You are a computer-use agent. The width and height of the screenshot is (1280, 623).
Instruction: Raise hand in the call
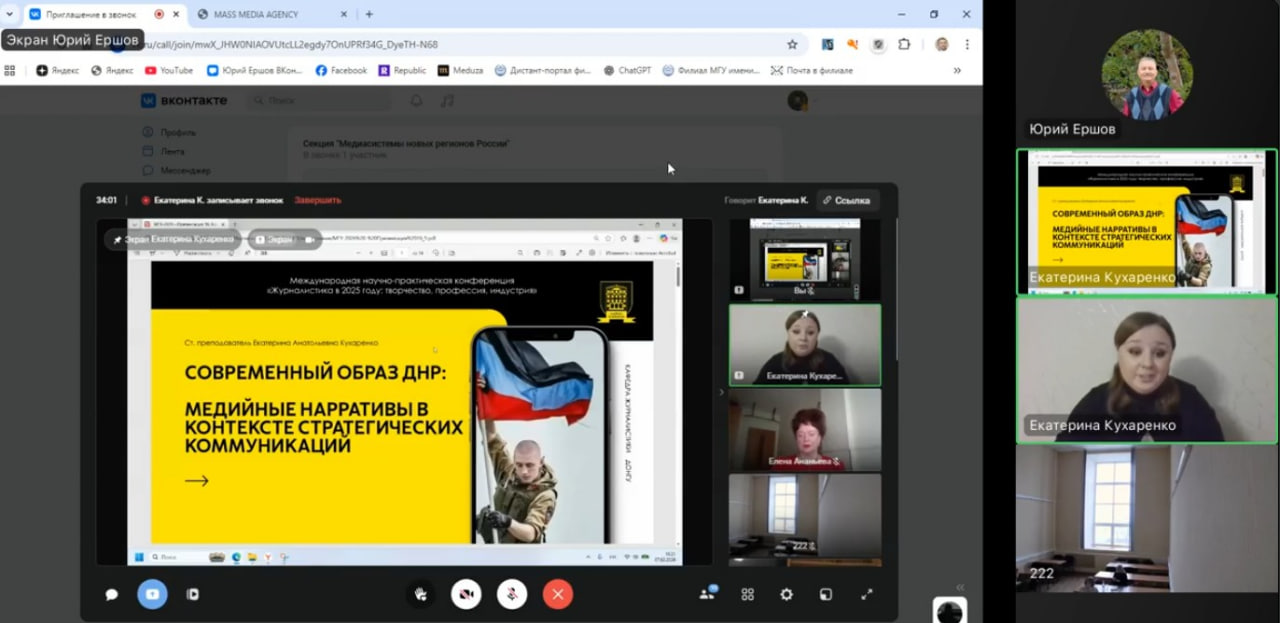(421, 594)
